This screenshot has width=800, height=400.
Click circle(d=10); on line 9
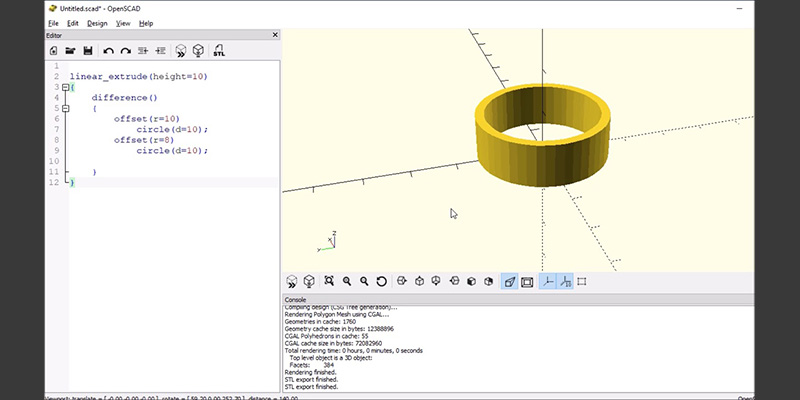point(172,151)
